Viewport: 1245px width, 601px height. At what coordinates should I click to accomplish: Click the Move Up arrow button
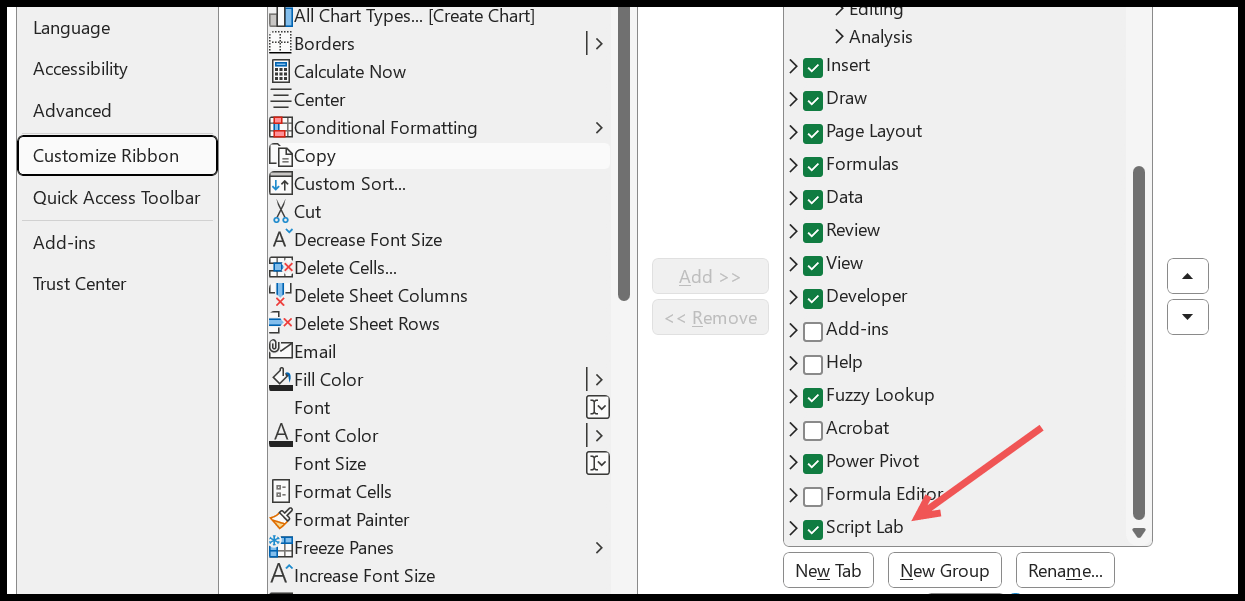click(1188, 276)
